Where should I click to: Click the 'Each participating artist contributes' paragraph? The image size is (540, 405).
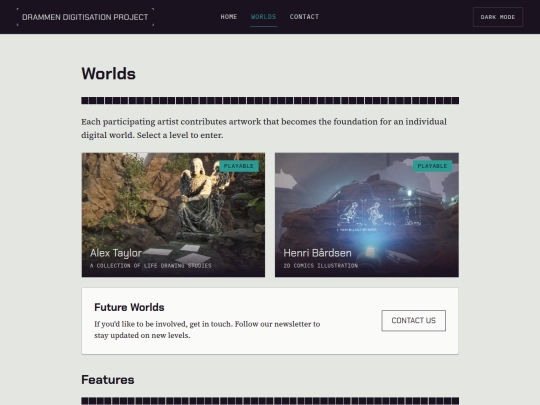pyautogui.click(x=264, y=128)
